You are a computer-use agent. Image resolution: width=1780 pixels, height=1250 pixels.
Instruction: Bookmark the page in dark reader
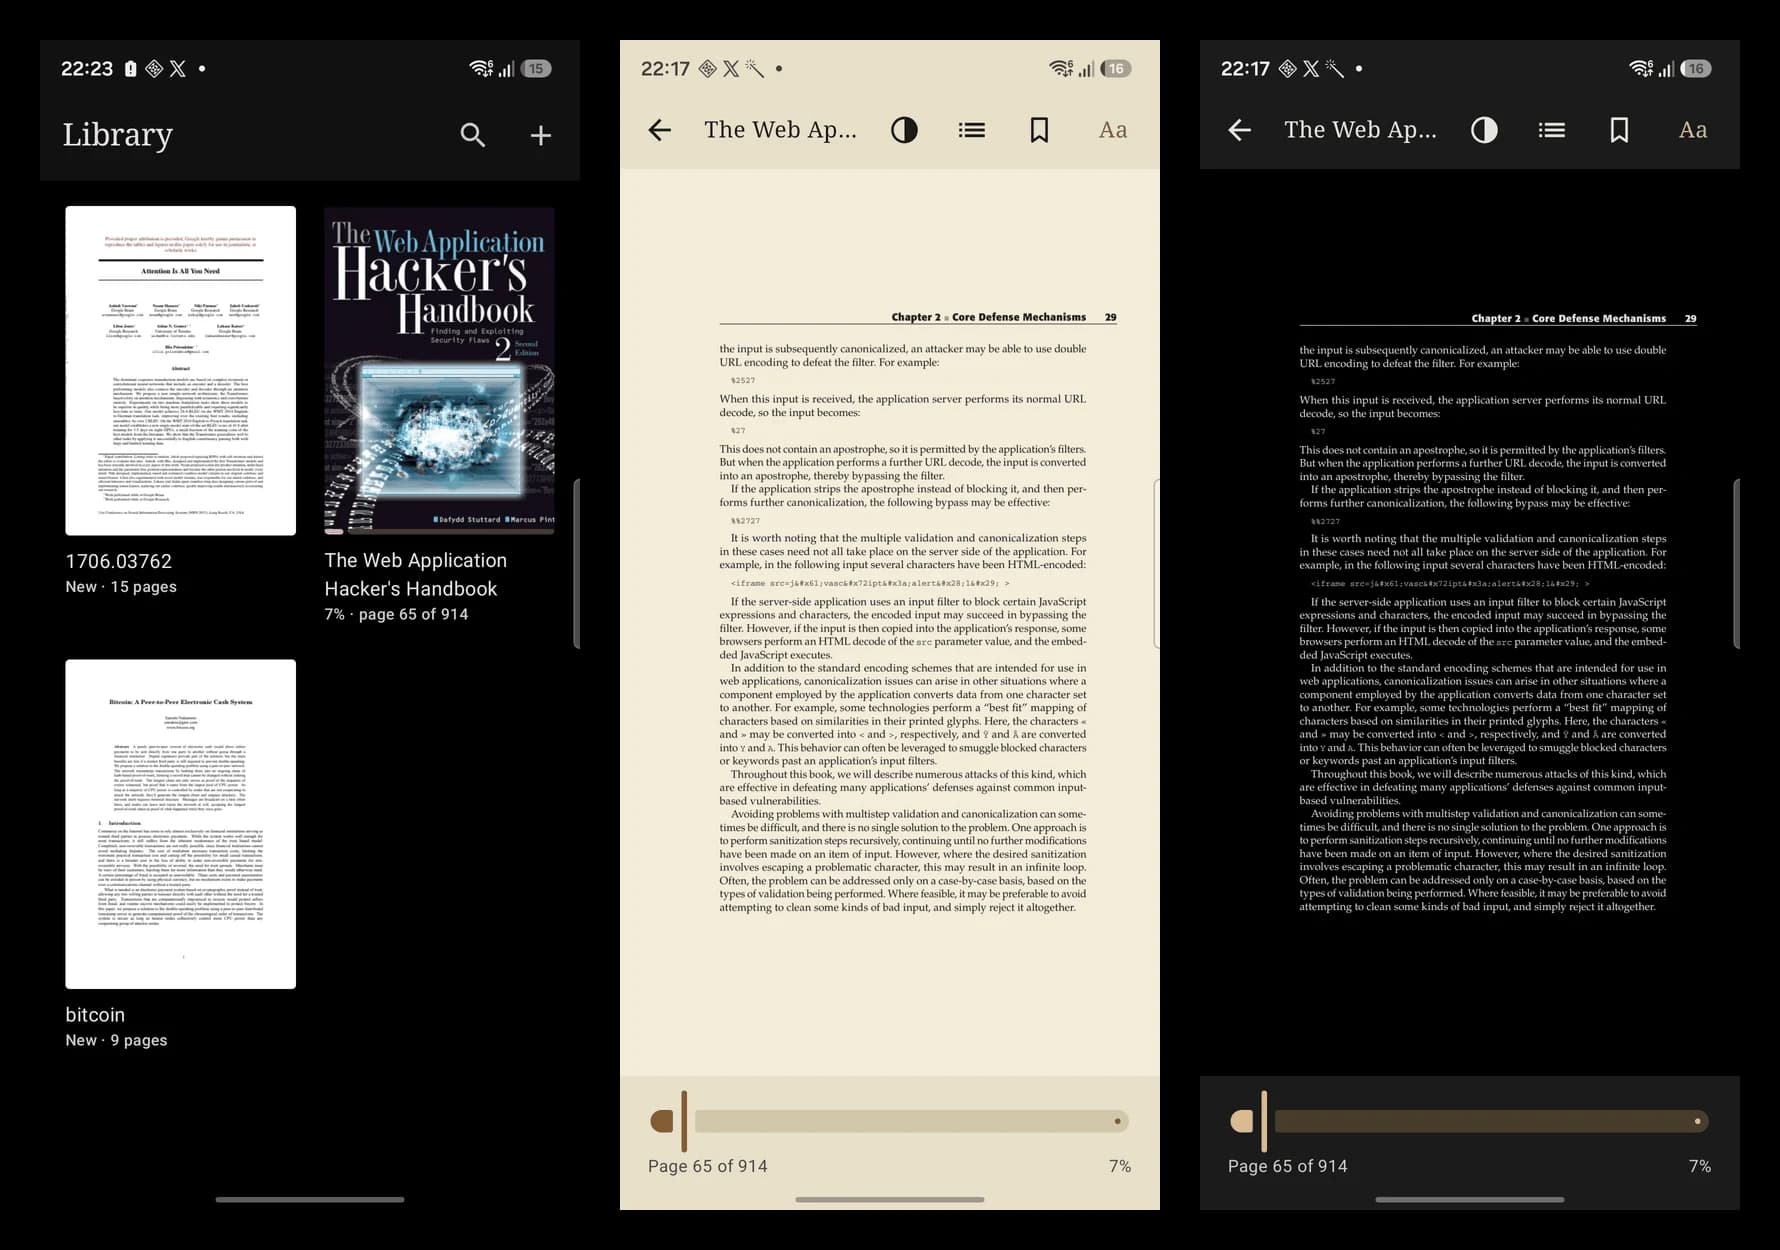coord(1619,130)
